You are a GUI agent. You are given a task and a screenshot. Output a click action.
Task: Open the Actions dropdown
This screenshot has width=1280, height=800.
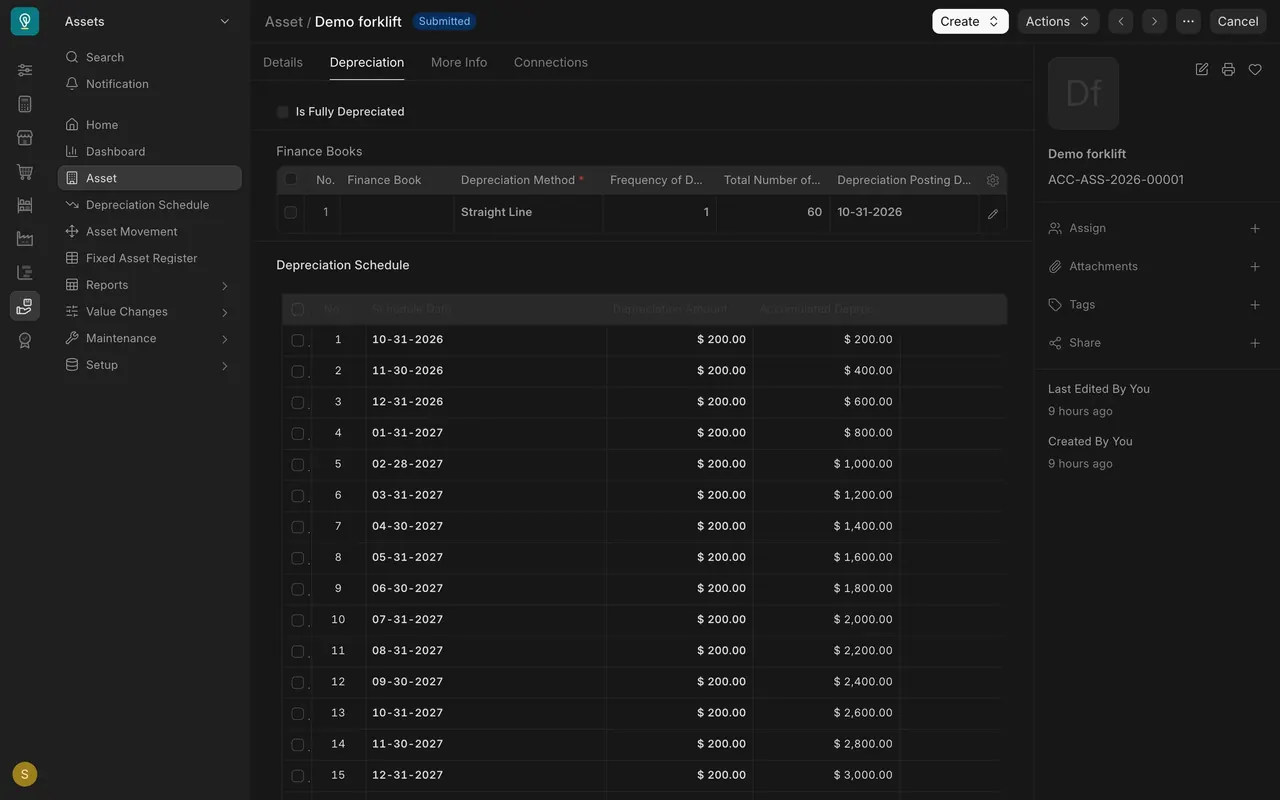1058,21
